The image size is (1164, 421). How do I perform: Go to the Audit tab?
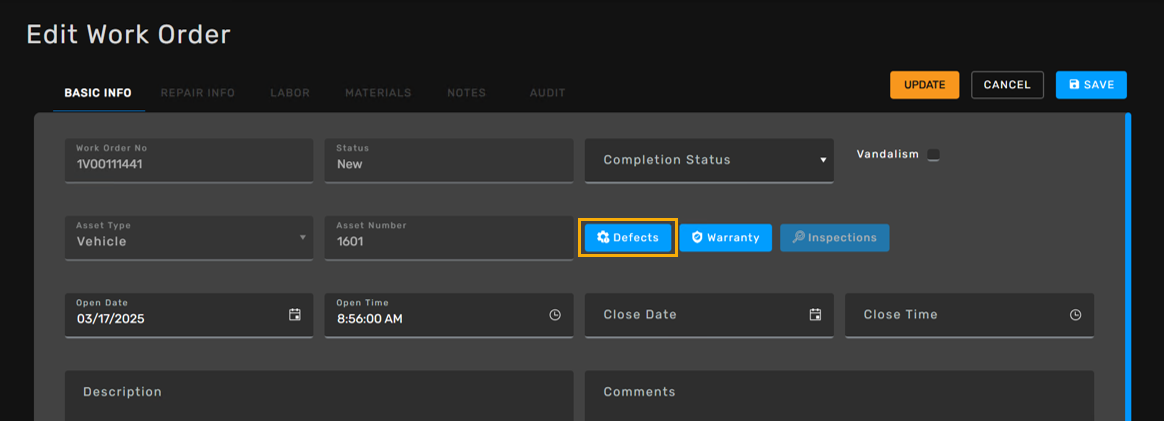click(x=547, y=93)
